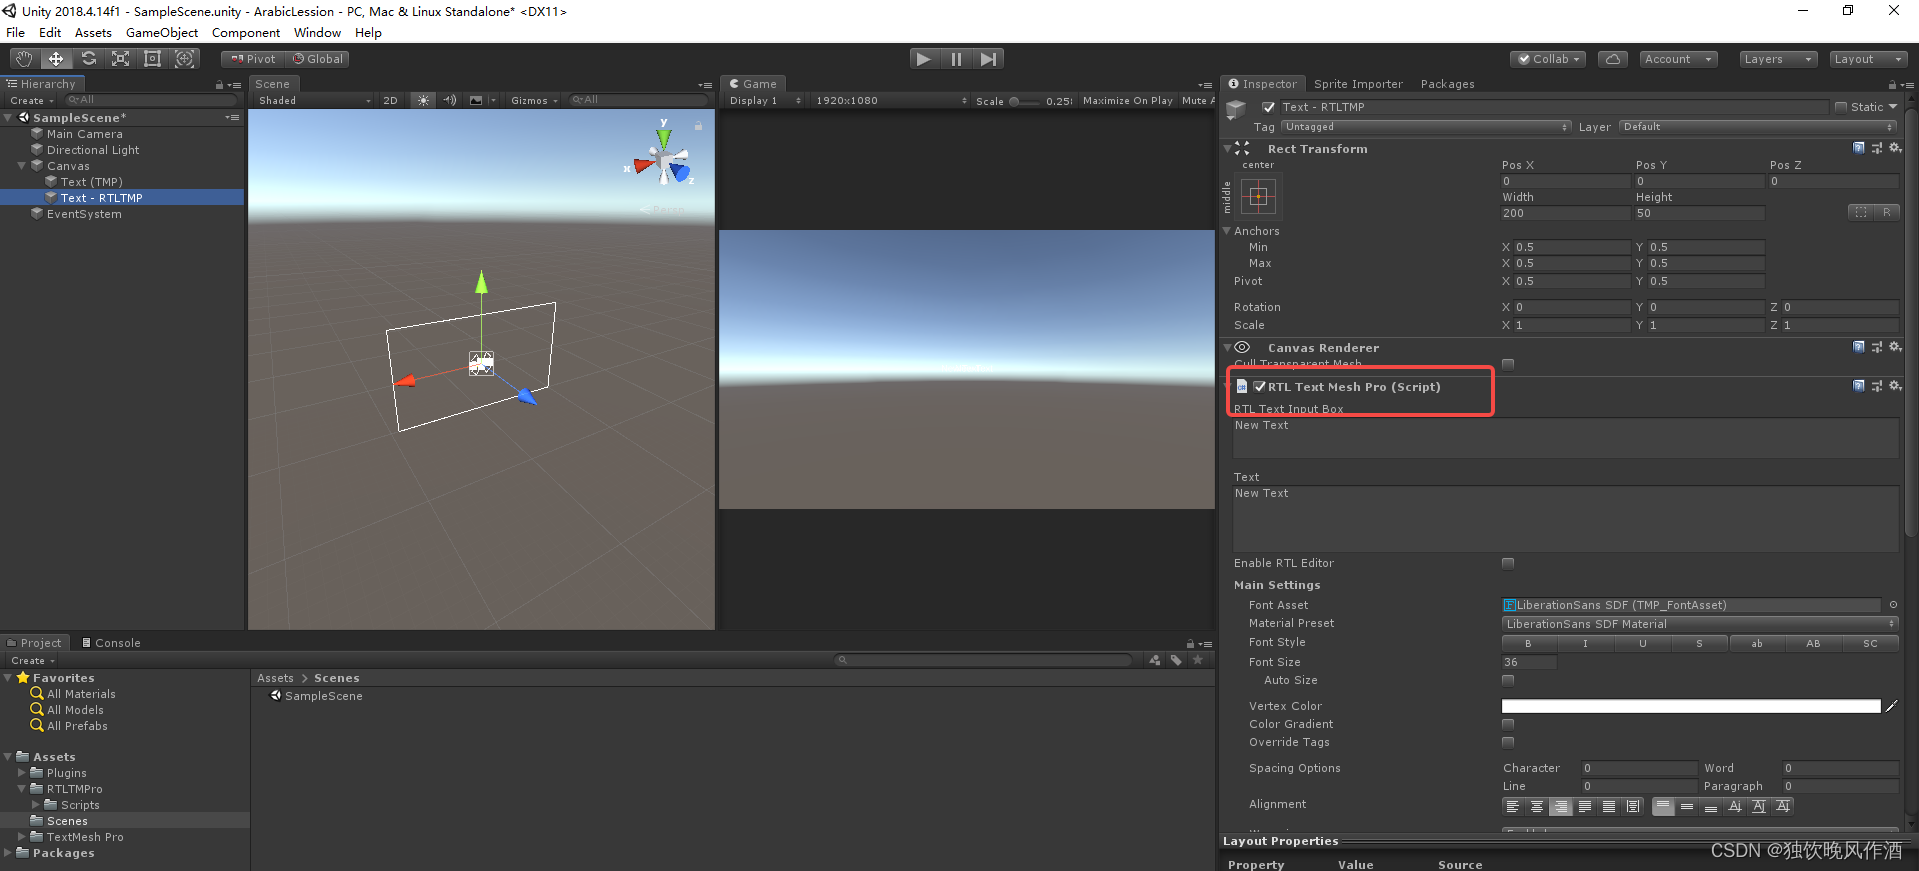Click Project search by label icon
This screenshot has height=871, width=1919.
click(1176, 660)
